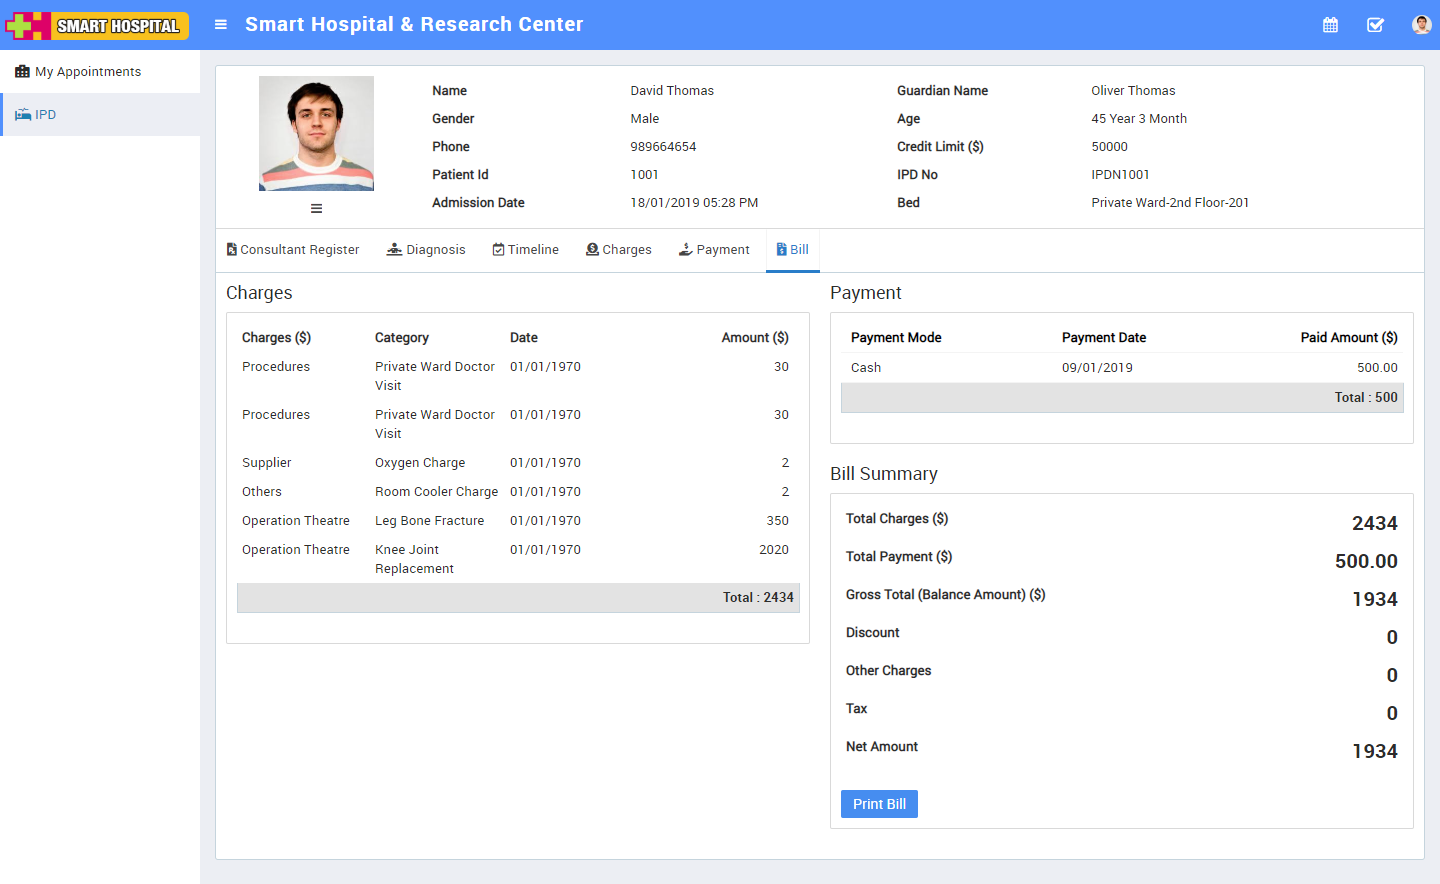Show the Timeline tab
This screenshot has height=884, width=1440.
[x=526, y=250]
